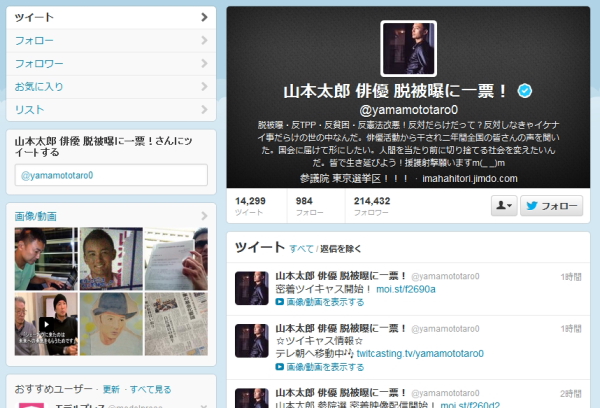Viewport: 600px width, 408px height.
Task: Open the お気に入り sidebar menu item
Action: pyautogui.click(x=111, y=87)
